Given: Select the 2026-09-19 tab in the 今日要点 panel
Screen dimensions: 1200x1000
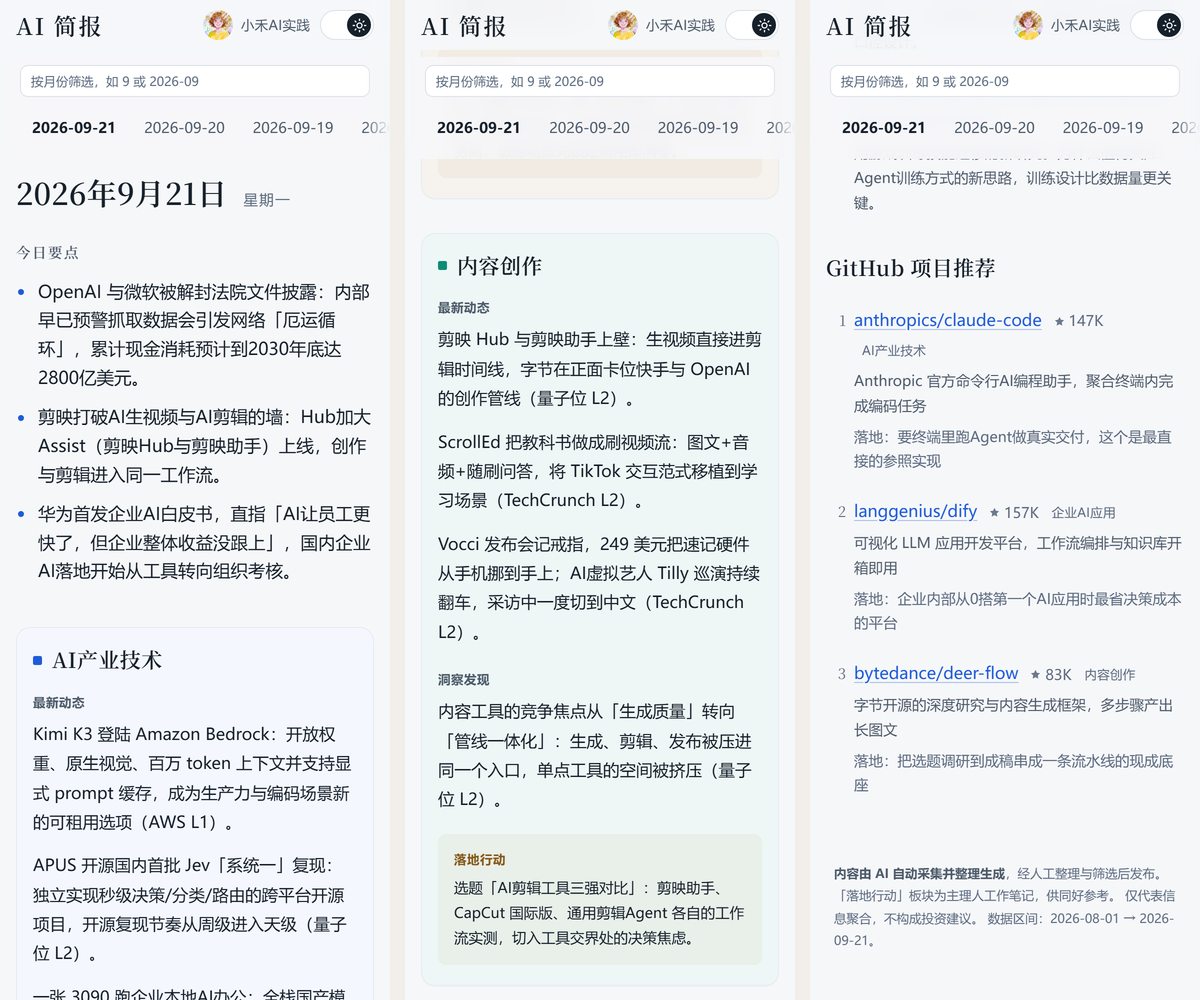Looking at the screenshot, I should point(292,128).
